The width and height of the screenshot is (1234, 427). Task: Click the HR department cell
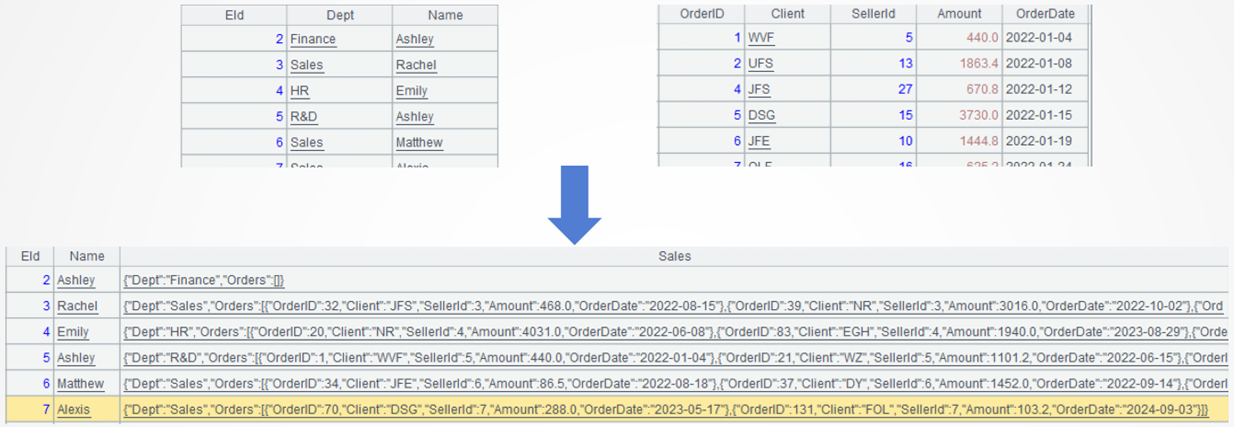pyautogui.click(x=299, y=91)
